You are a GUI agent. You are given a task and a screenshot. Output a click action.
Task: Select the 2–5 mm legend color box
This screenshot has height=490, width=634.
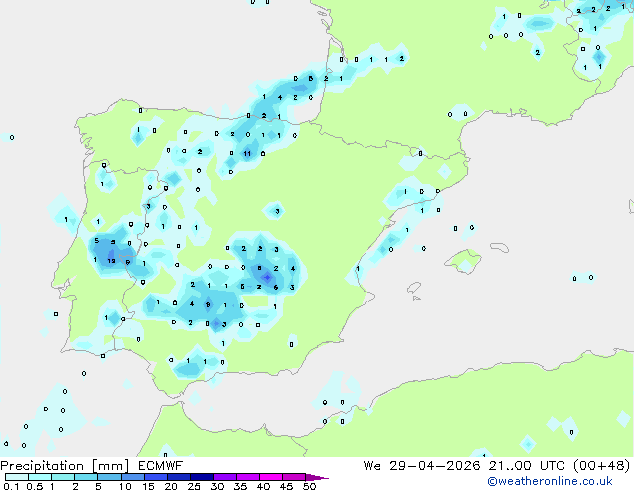point(86,477)
